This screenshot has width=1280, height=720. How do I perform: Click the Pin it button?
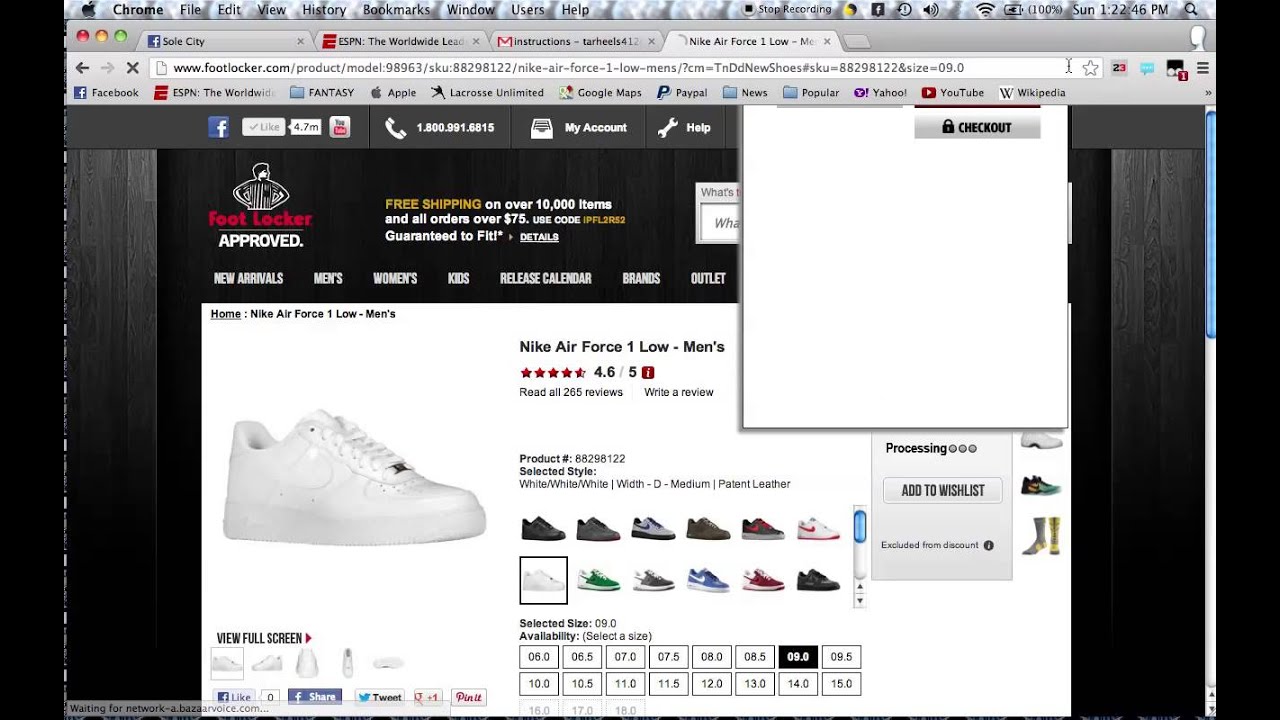(x=469, y=697)
